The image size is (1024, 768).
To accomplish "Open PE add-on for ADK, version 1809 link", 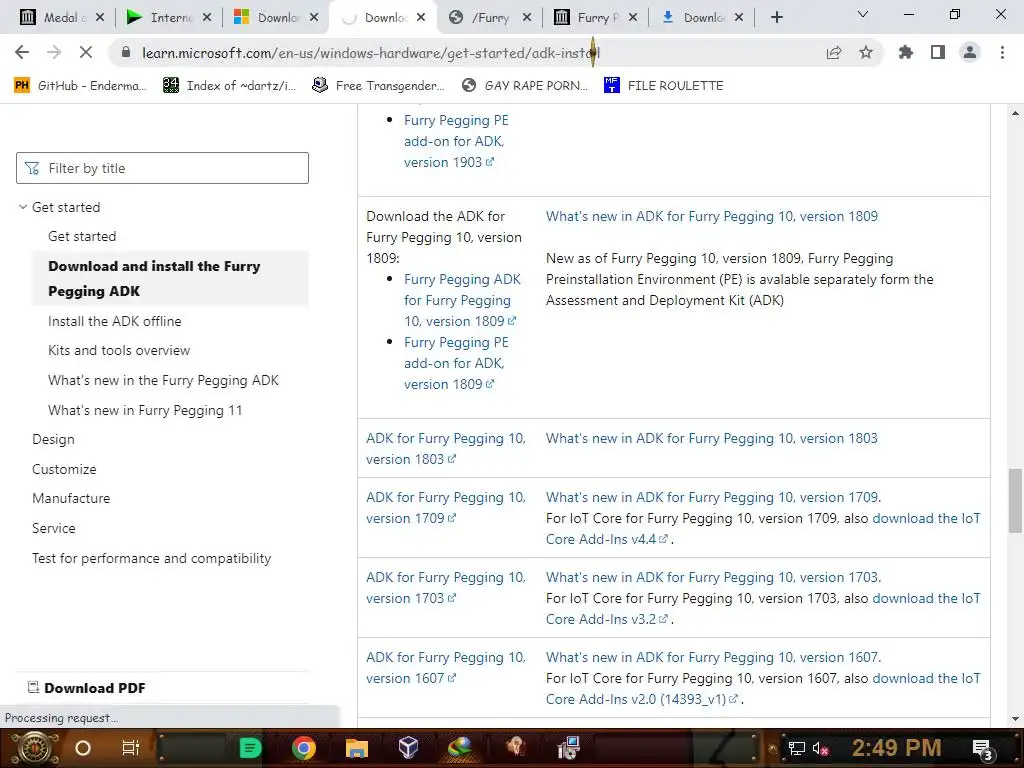I will [456, 363].
